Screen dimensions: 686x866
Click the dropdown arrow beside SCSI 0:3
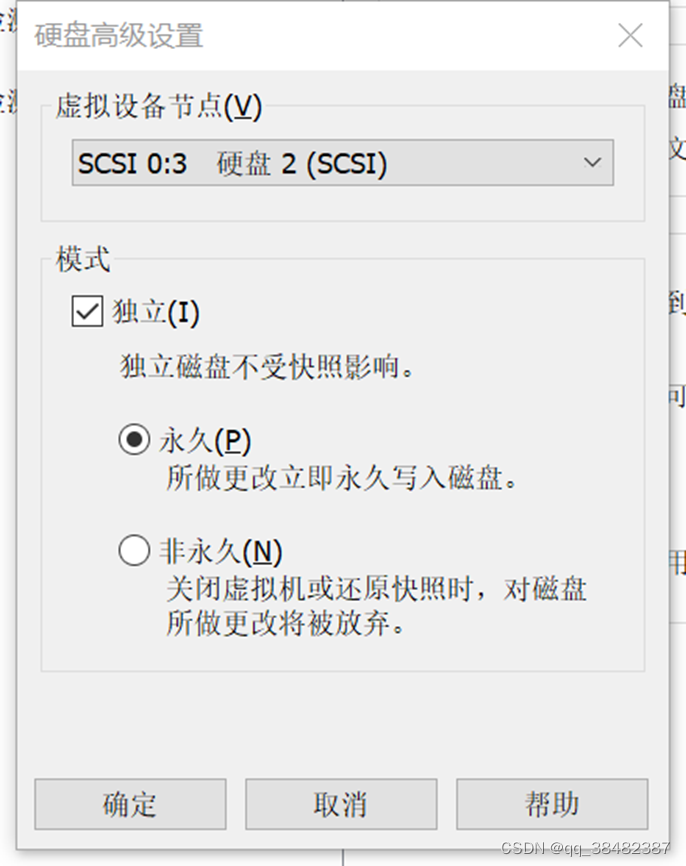click(x=592, y=162)
